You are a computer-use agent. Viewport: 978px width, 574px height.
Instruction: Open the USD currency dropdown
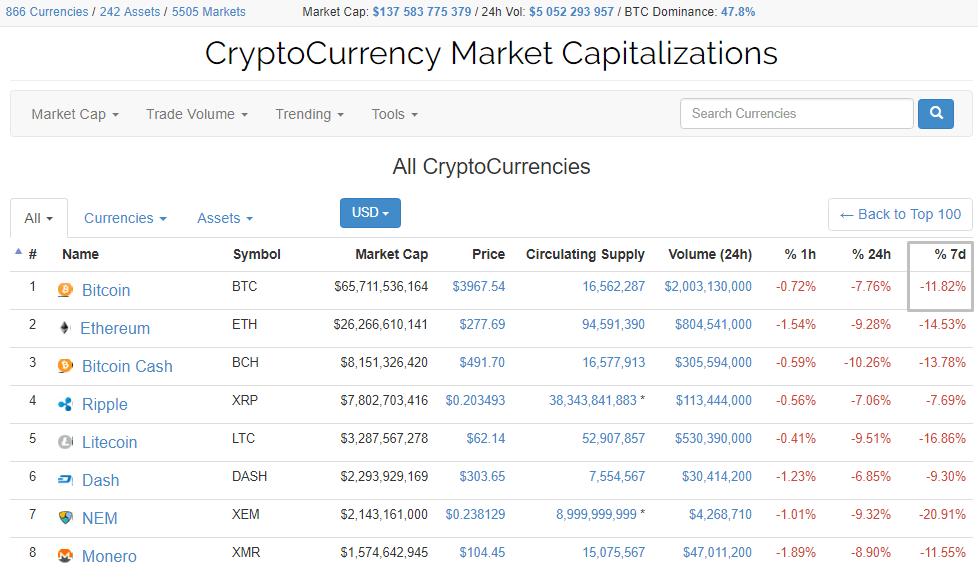(x=370, y=213)
